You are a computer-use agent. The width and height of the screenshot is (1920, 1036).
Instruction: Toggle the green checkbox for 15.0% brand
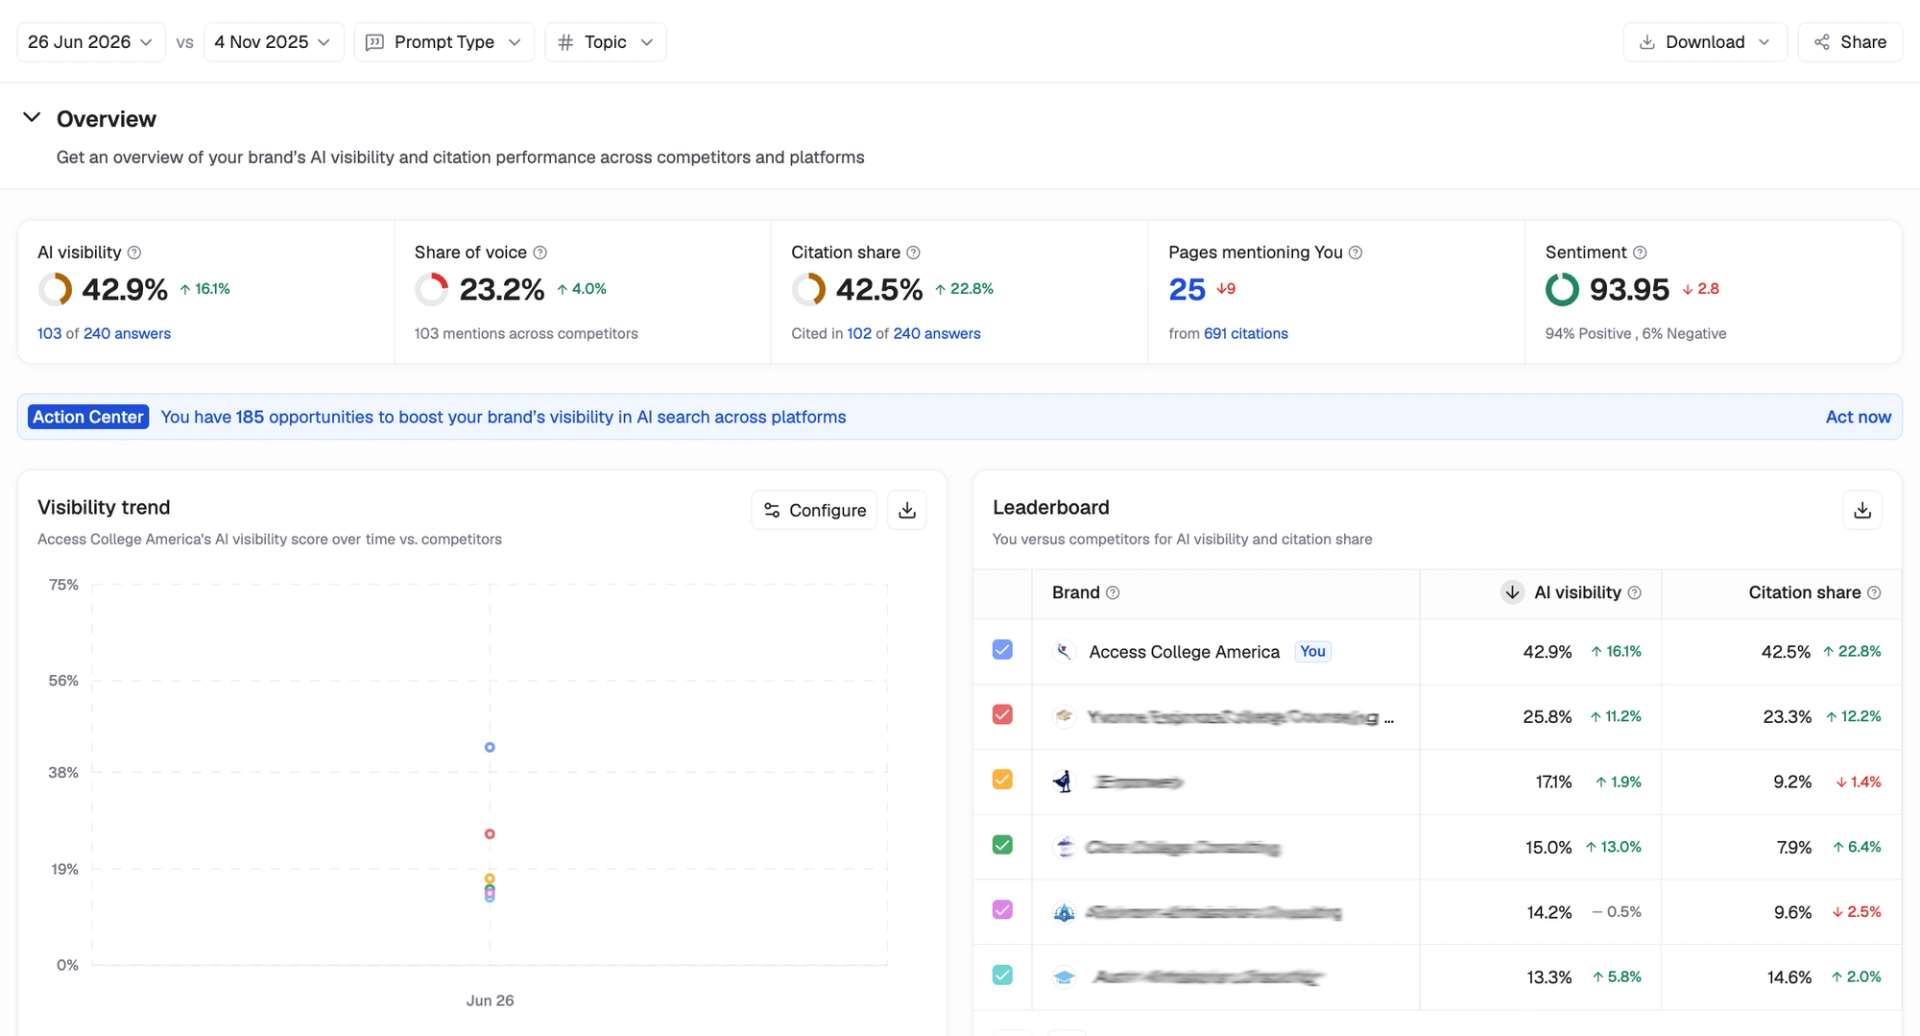[x=1002, y=845]
